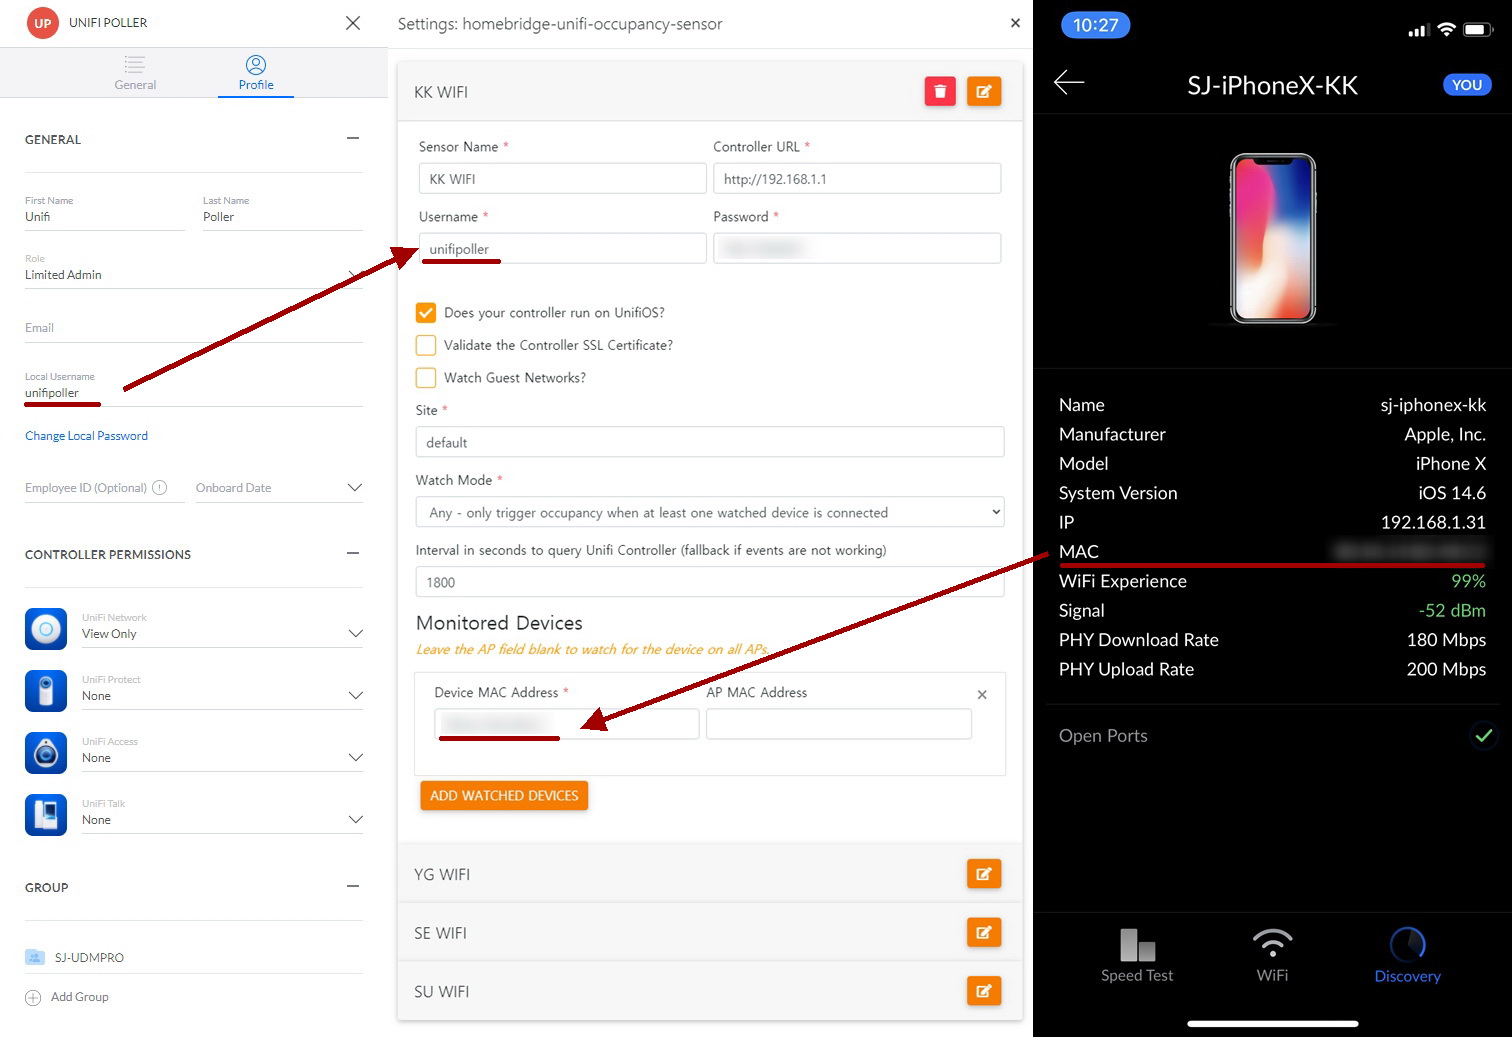Tap the iPhone X device image
Screen dimensions: 1512x1037
[x=1273, y=238]
